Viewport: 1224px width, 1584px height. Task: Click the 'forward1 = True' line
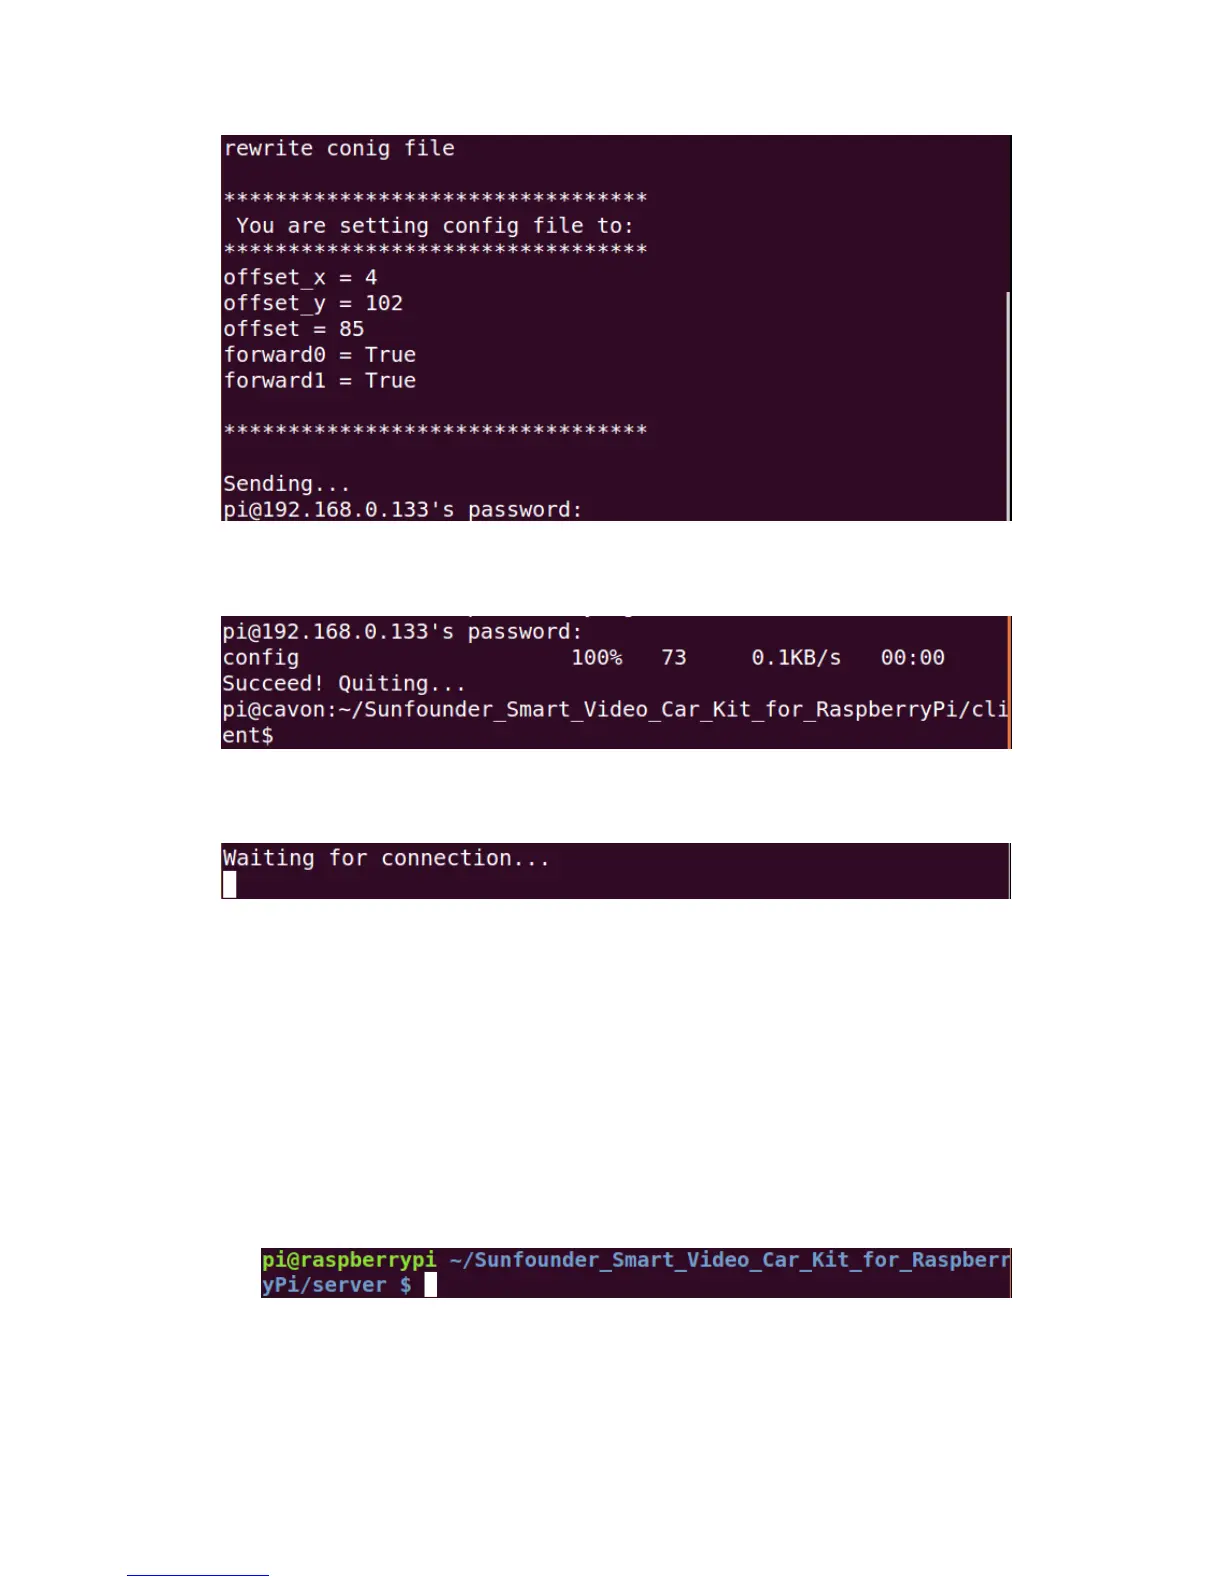point(320,381)
